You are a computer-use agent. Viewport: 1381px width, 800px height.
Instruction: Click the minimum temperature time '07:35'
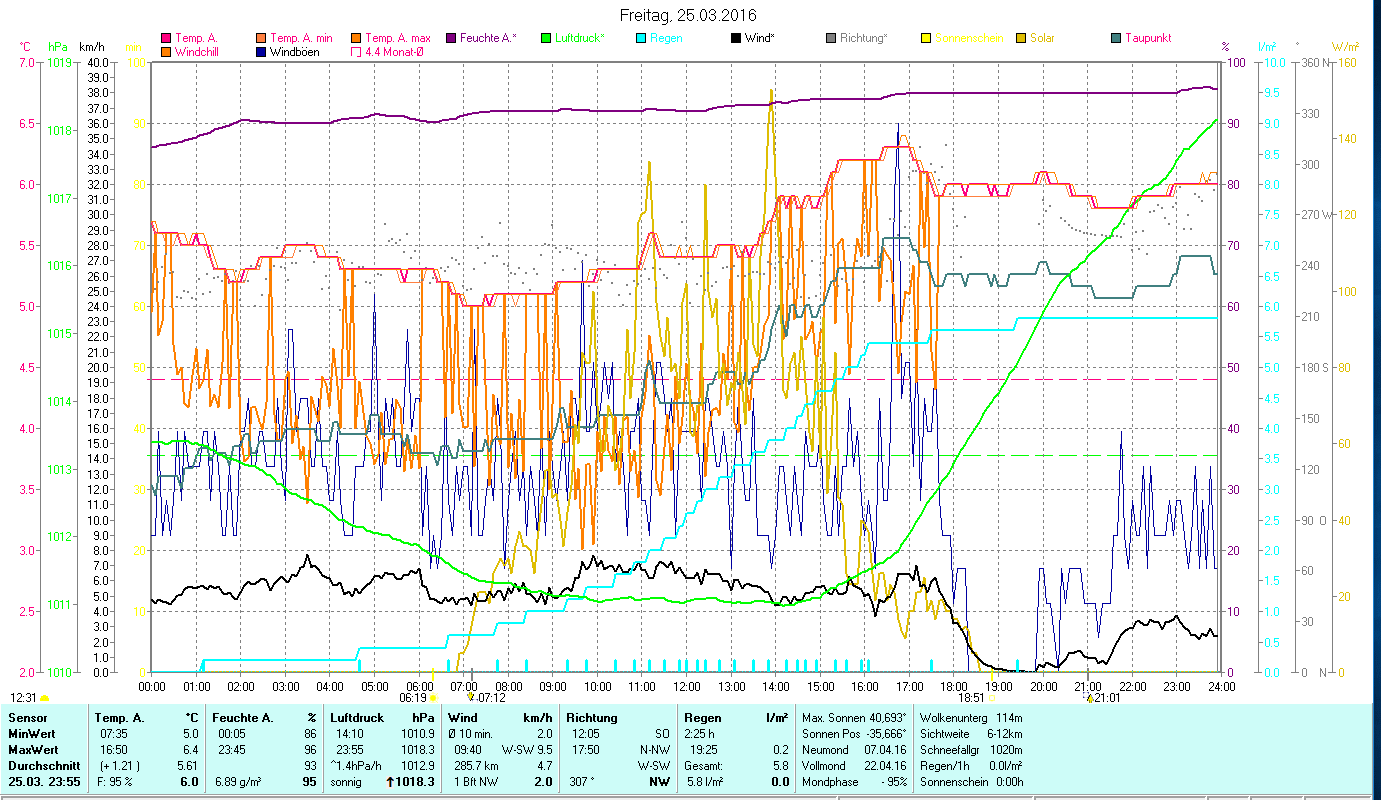point(114,734)
